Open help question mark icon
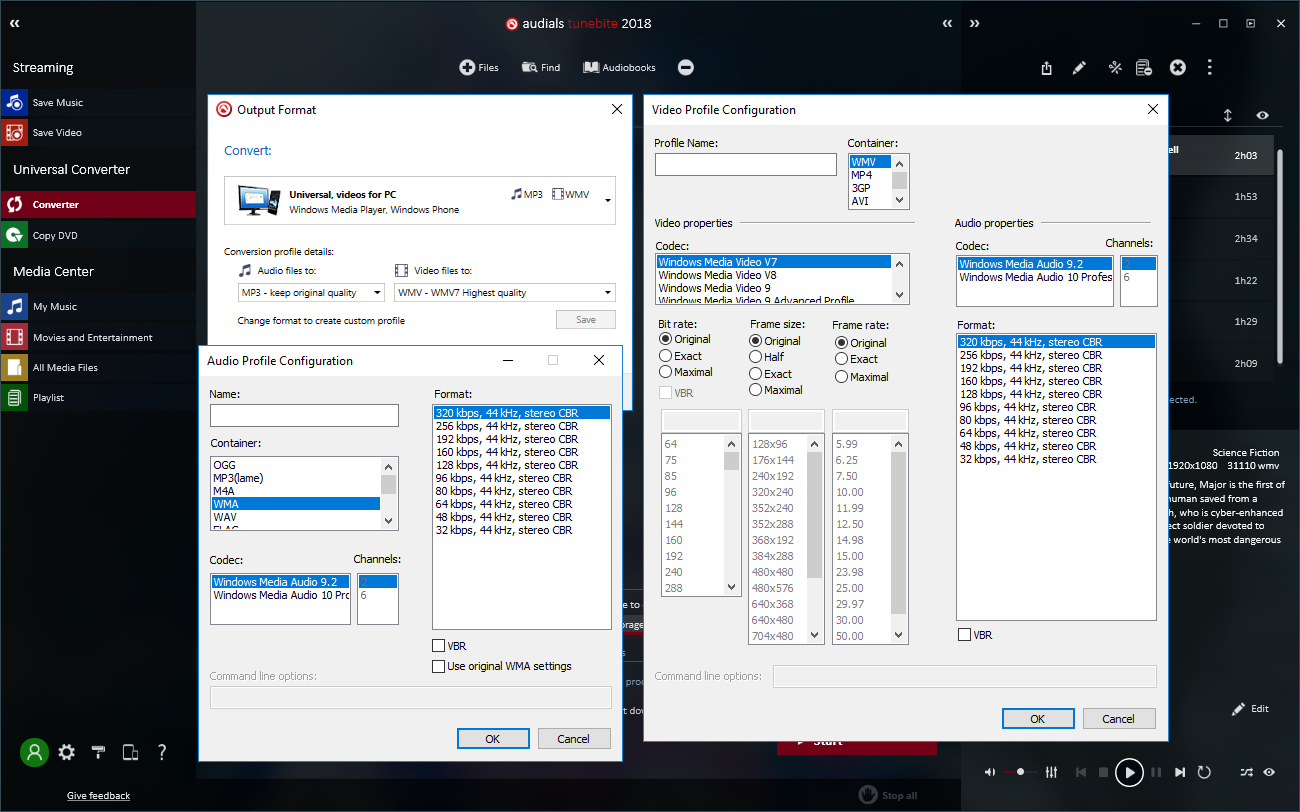The image size is (1300, 812). pyautogui.click(x=162, y=752)
